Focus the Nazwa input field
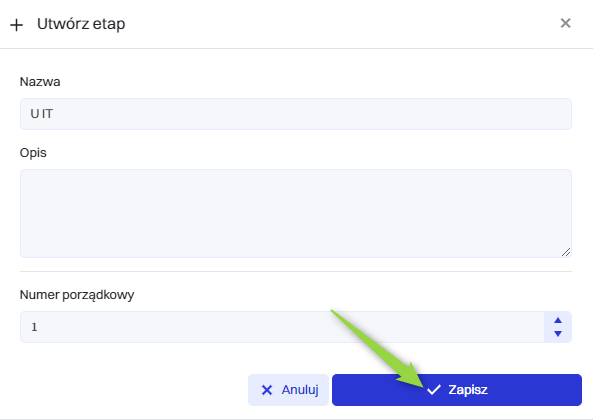593x420 pixels. 296,114
